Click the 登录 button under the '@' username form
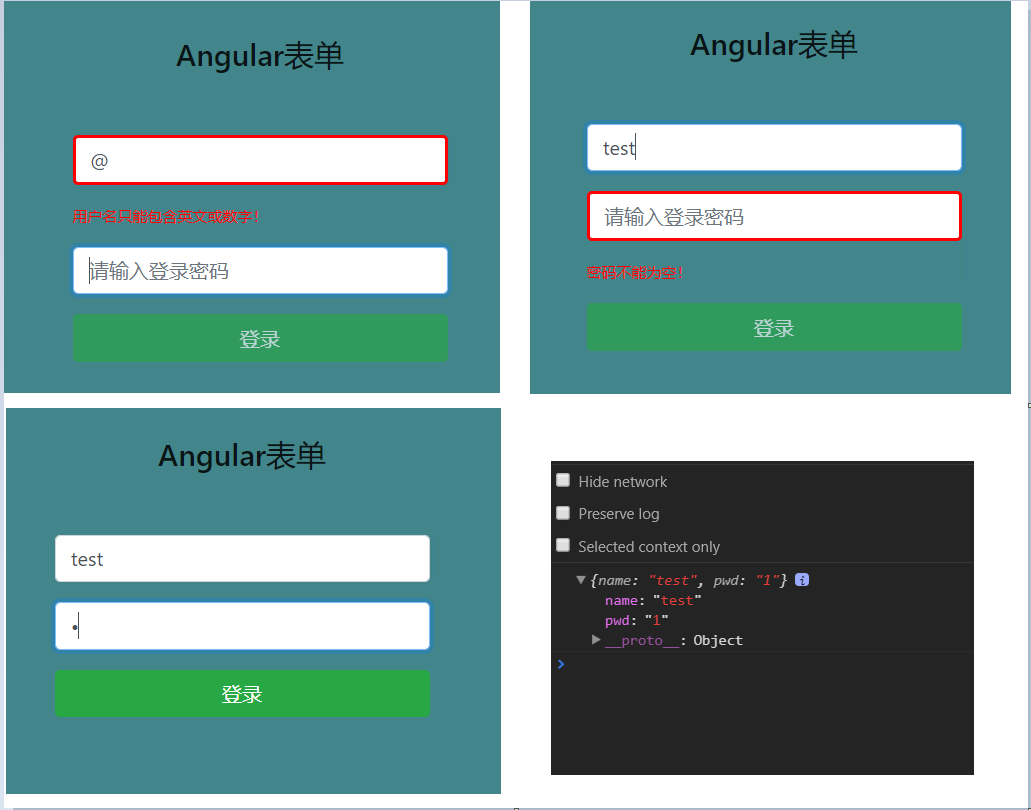This screenshot has height=810, width=1031. 260,339
